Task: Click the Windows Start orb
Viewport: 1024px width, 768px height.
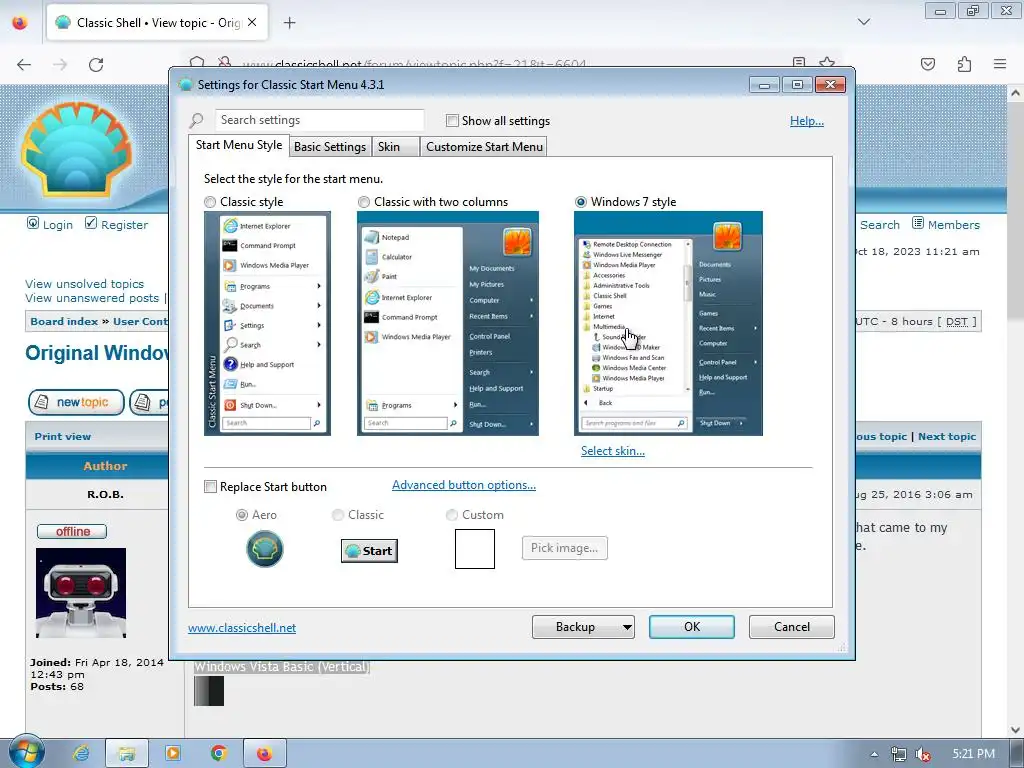Action: coord(27,752)
